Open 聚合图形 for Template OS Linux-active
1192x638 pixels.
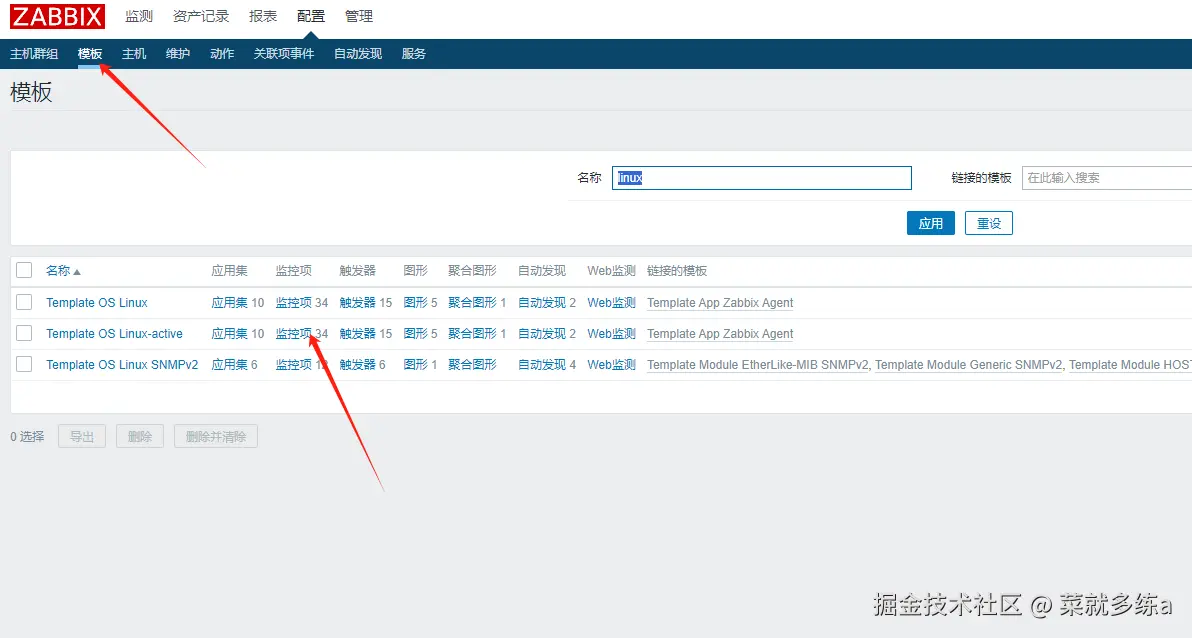click(x=472, y=334)
